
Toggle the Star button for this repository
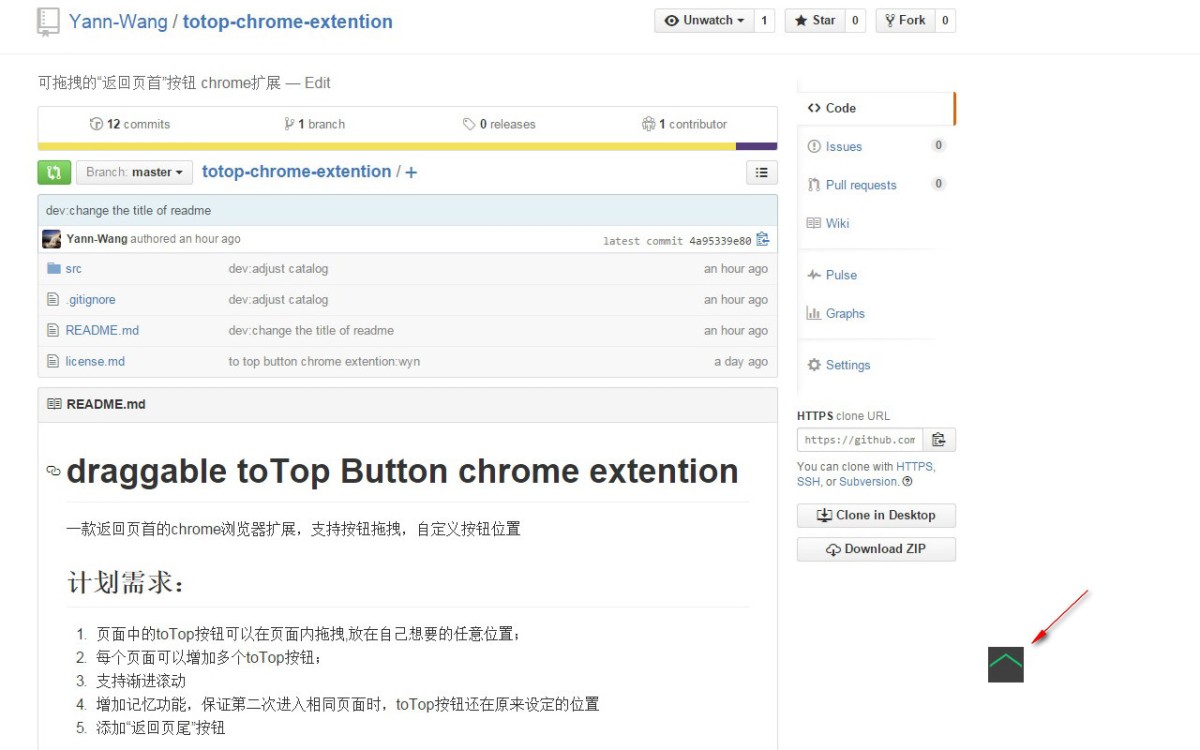tap(814, 20)
